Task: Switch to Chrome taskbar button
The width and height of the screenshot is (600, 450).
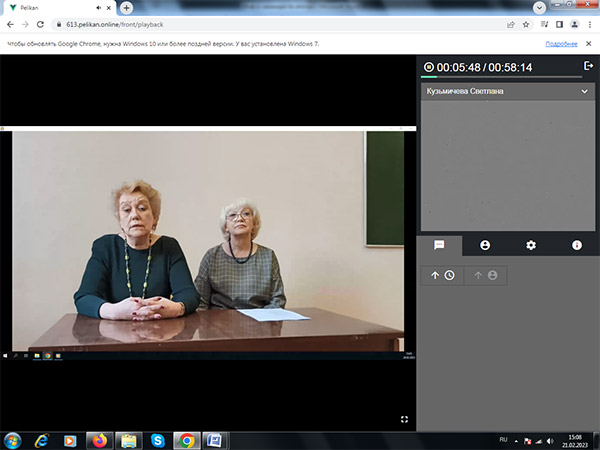Action: (x=187, y=441)
